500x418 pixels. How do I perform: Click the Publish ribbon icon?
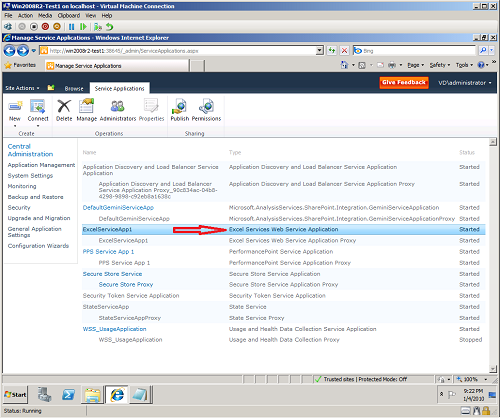click(x=180, y=106)
